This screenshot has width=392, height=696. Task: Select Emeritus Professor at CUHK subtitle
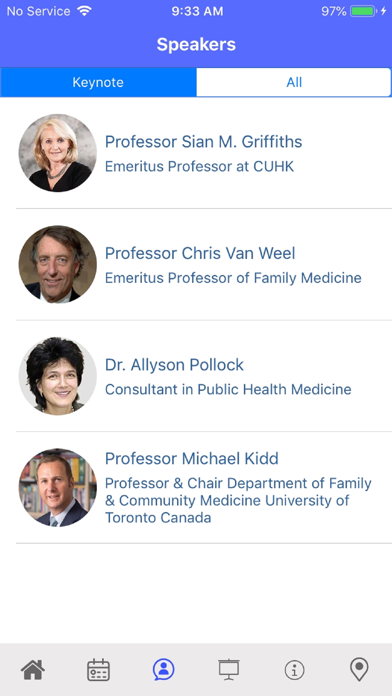click(x=199, y=166)
